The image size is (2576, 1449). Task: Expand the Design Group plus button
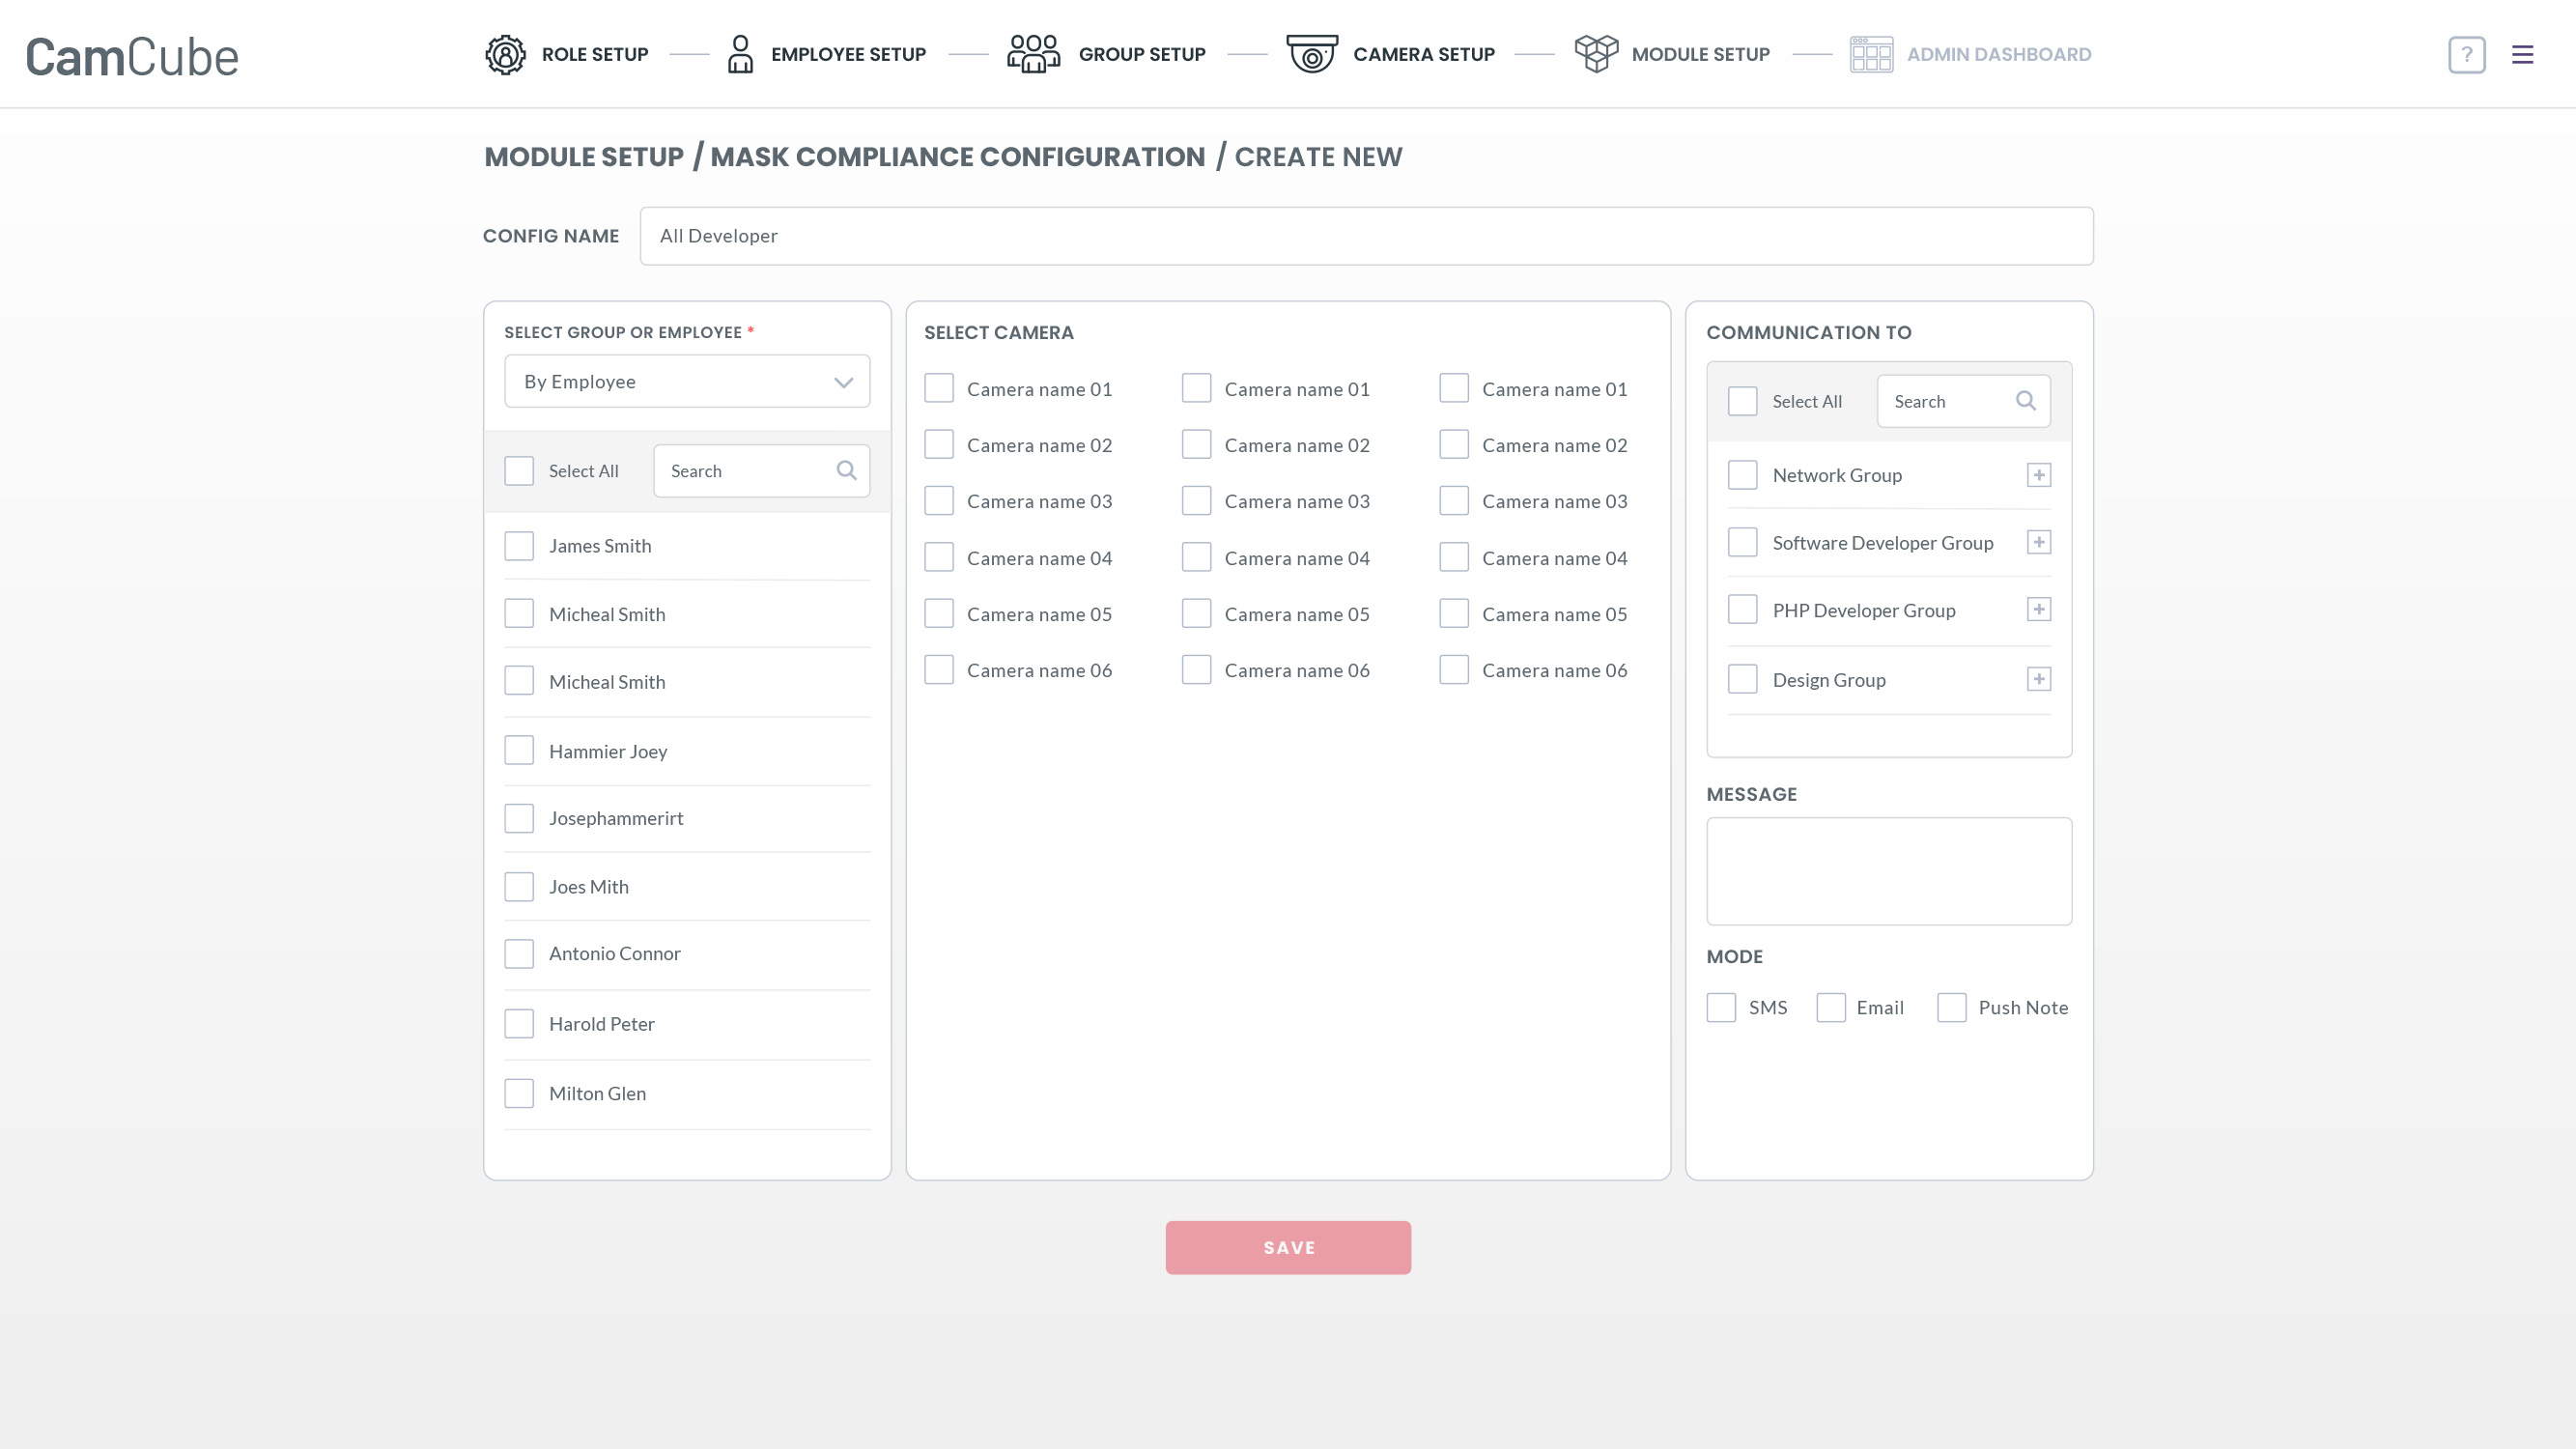click(2038, 680)
